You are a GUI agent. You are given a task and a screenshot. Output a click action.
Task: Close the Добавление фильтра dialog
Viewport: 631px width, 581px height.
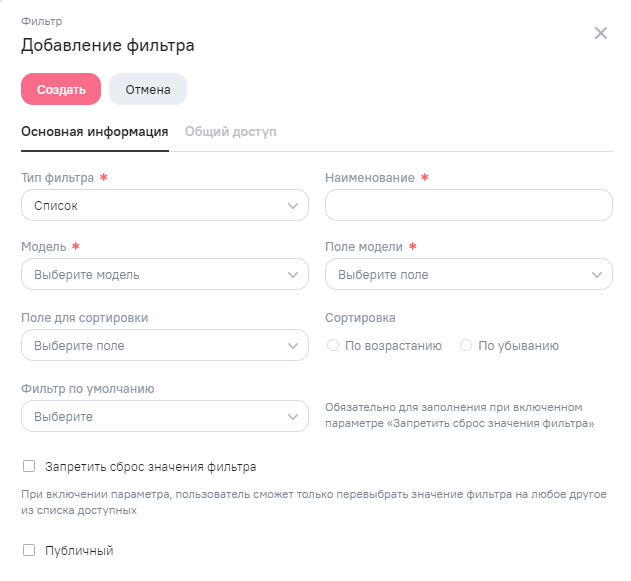(x=601, y=33)
